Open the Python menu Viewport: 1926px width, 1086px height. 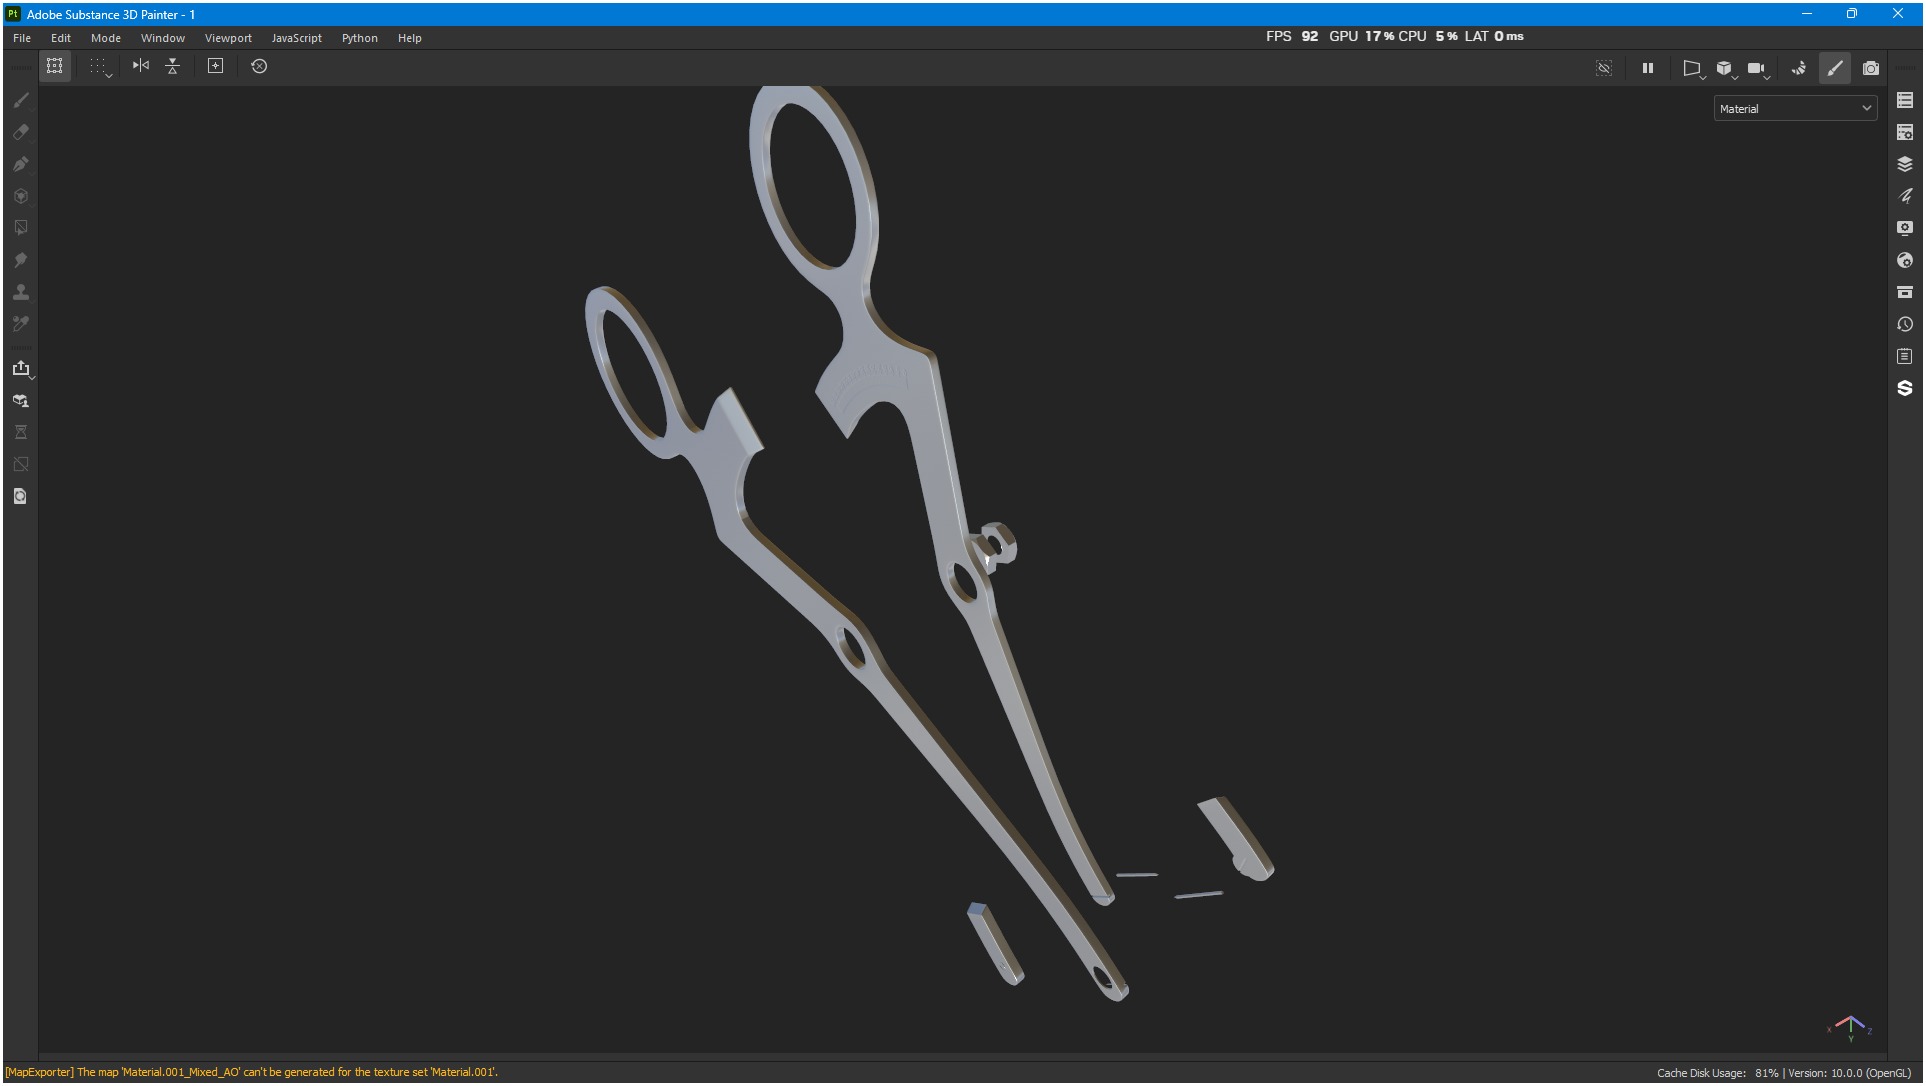[360, 38]
